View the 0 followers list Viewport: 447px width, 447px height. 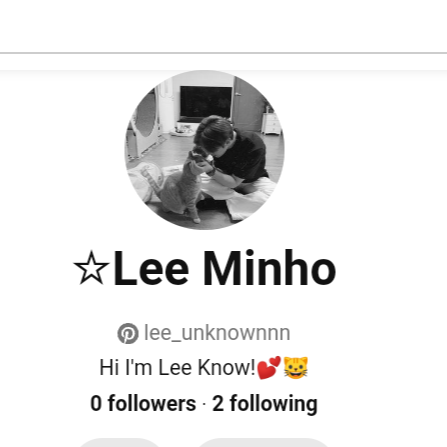point(143,403)
